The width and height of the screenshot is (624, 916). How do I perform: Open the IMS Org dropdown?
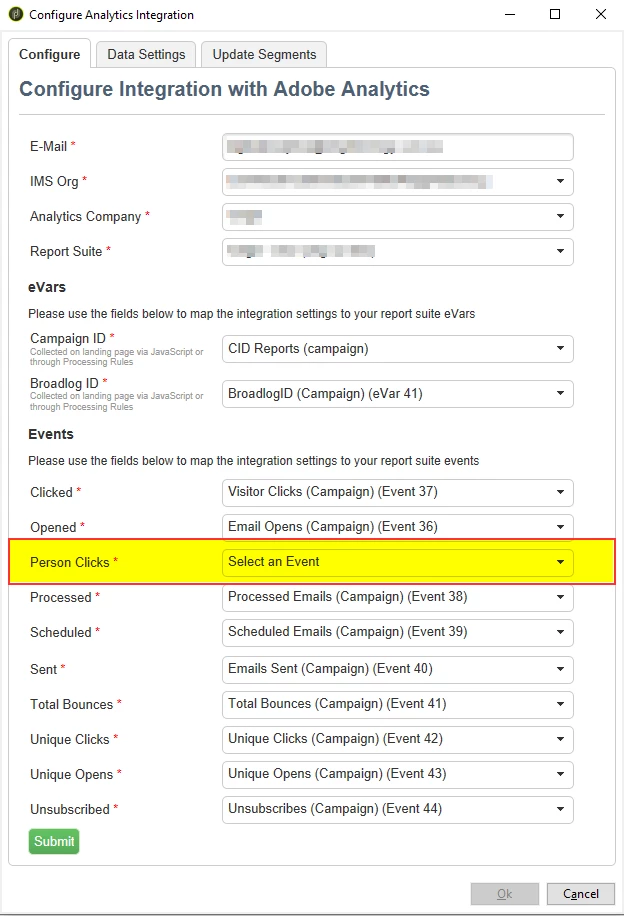[x=397, y=182]
